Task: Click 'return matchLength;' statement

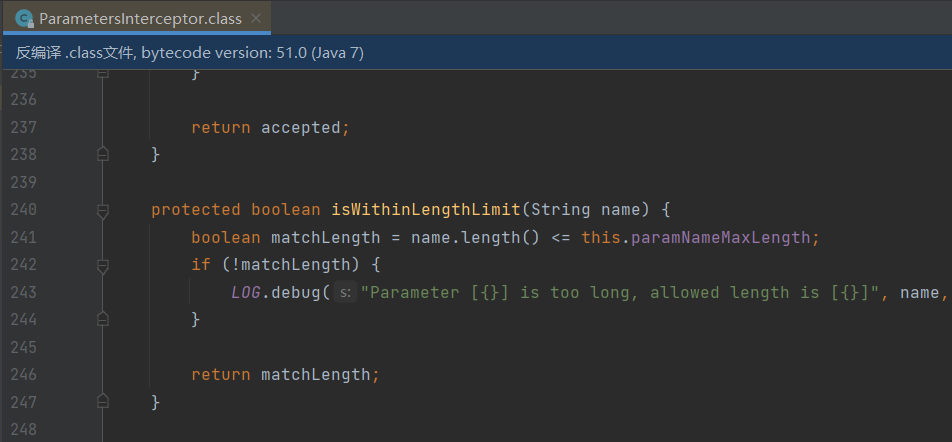Action: (x=285, y=375)
